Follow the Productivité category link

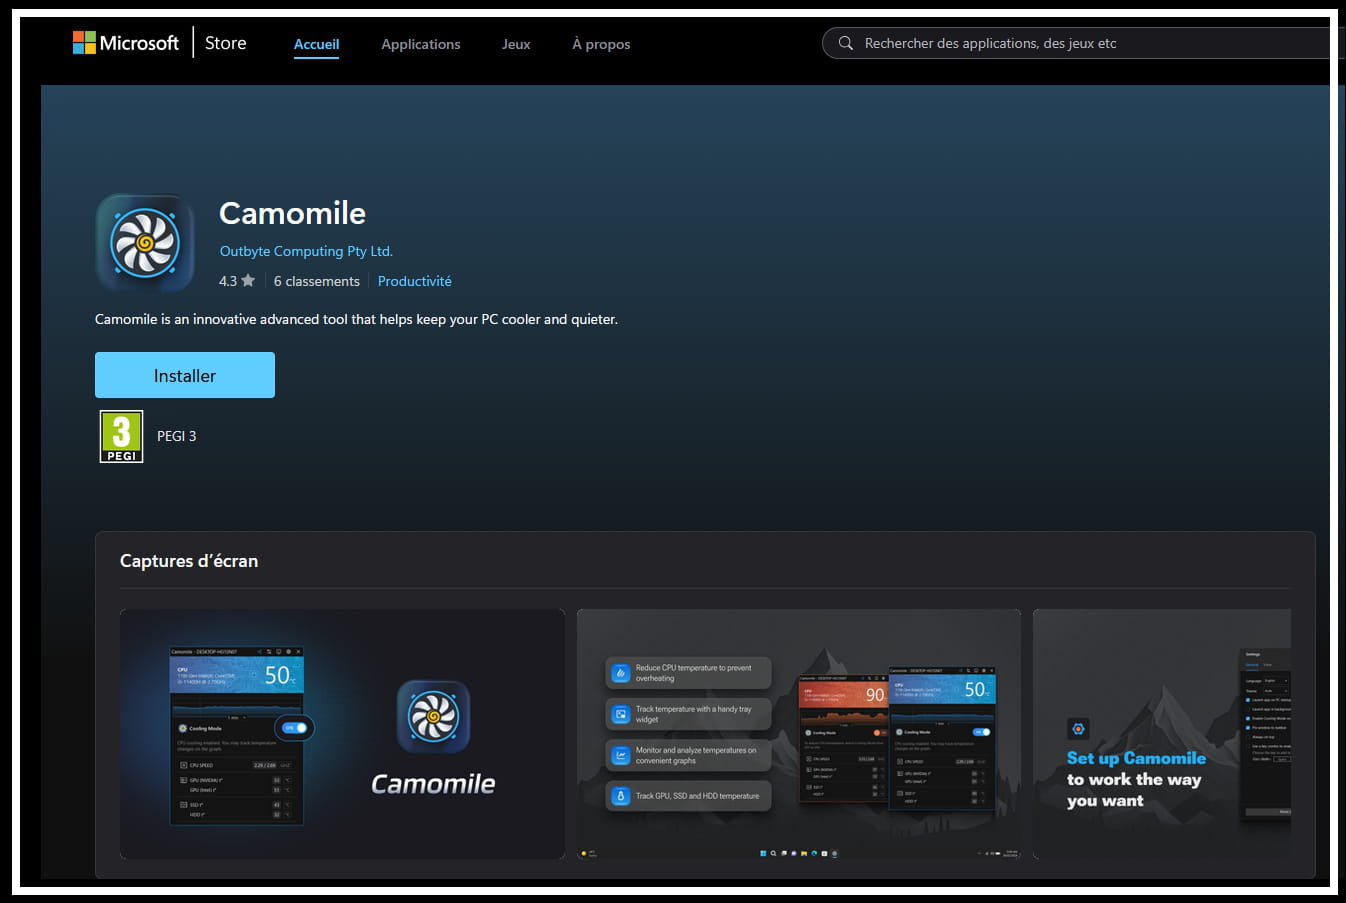(414, 281)
